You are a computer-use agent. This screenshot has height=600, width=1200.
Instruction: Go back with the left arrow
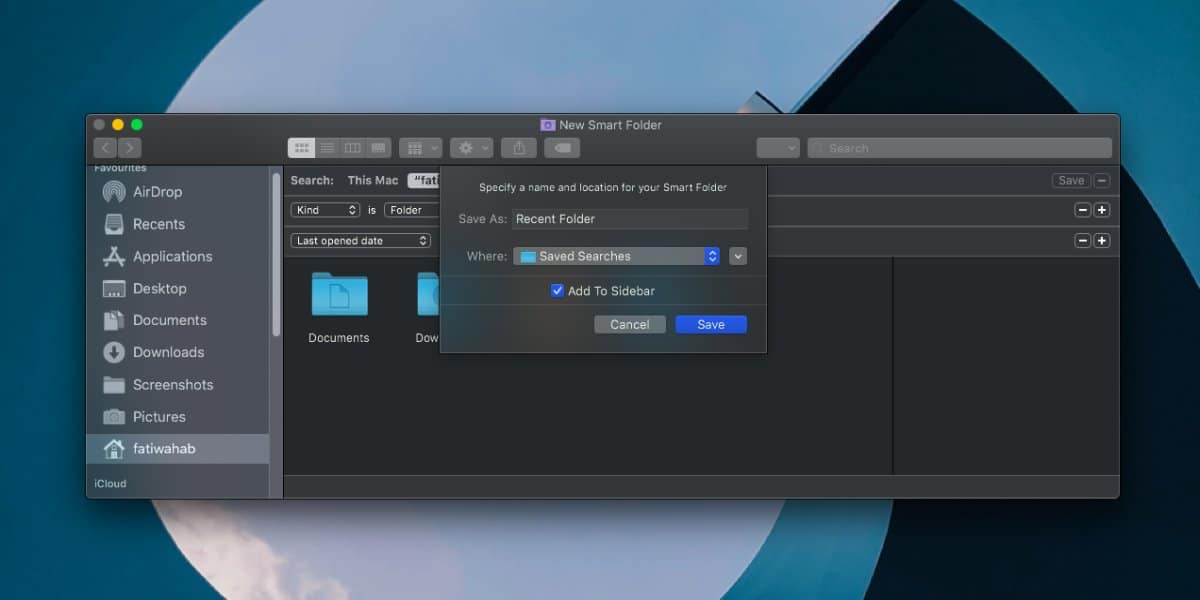coord(106,148)
